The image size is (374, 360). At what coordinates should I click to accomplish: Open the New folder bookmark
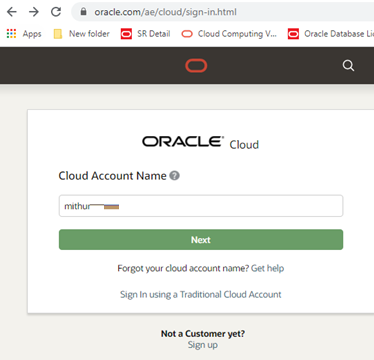coord(81,34)
